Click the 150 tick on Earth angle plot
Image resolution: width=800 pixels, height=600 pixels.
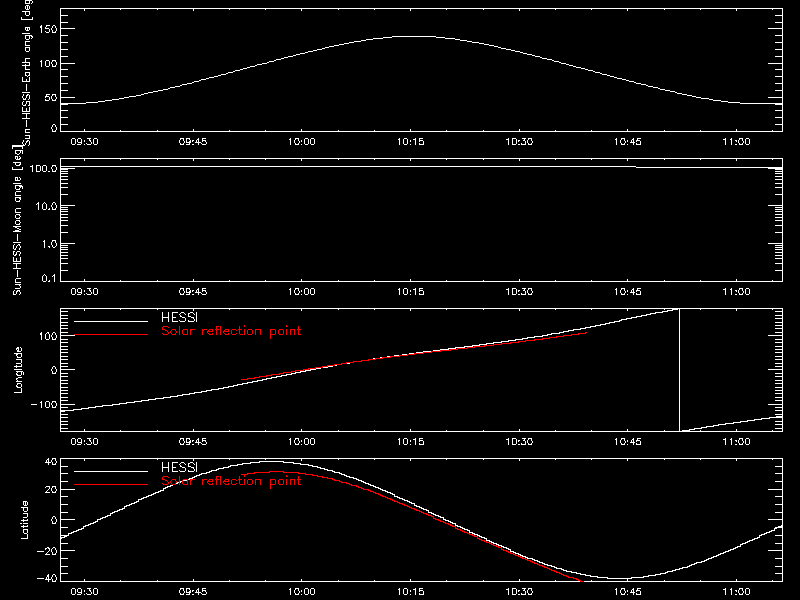click(47, 29)
